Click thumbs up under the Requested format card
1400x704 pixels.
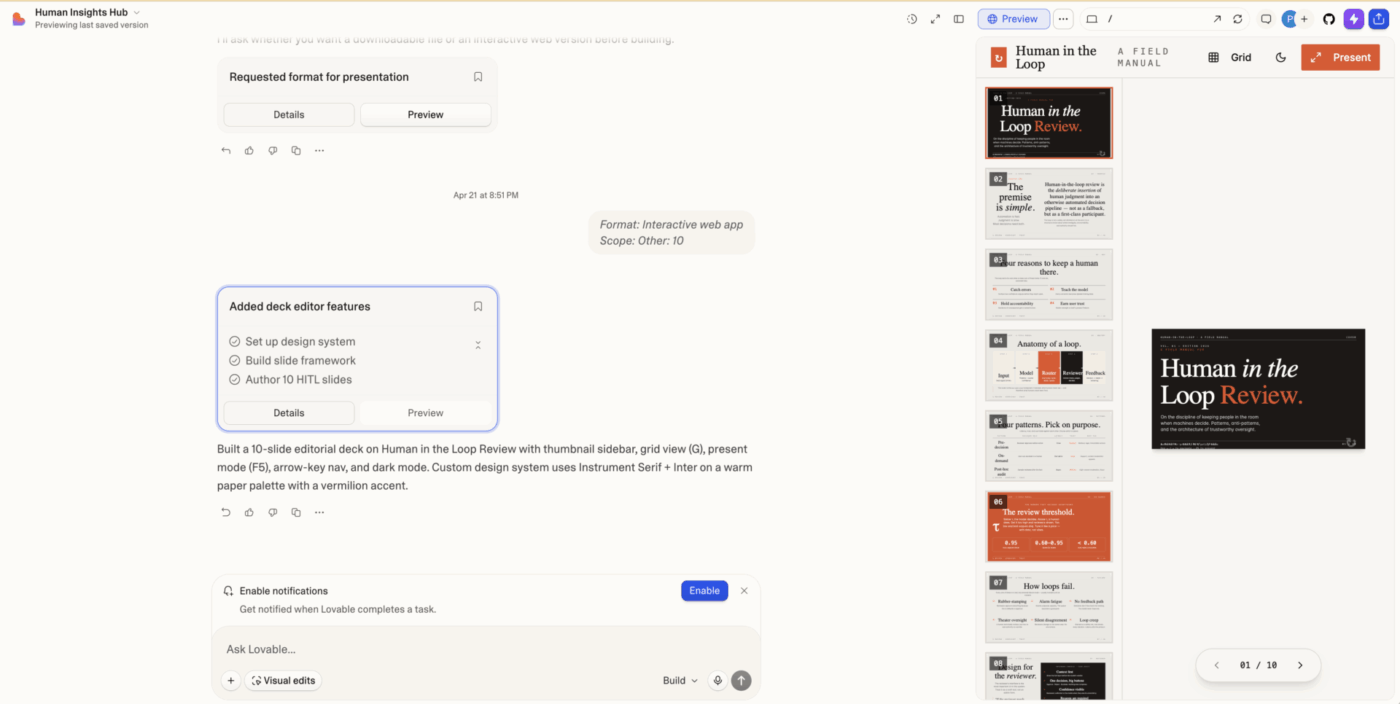tap(249, 151)
